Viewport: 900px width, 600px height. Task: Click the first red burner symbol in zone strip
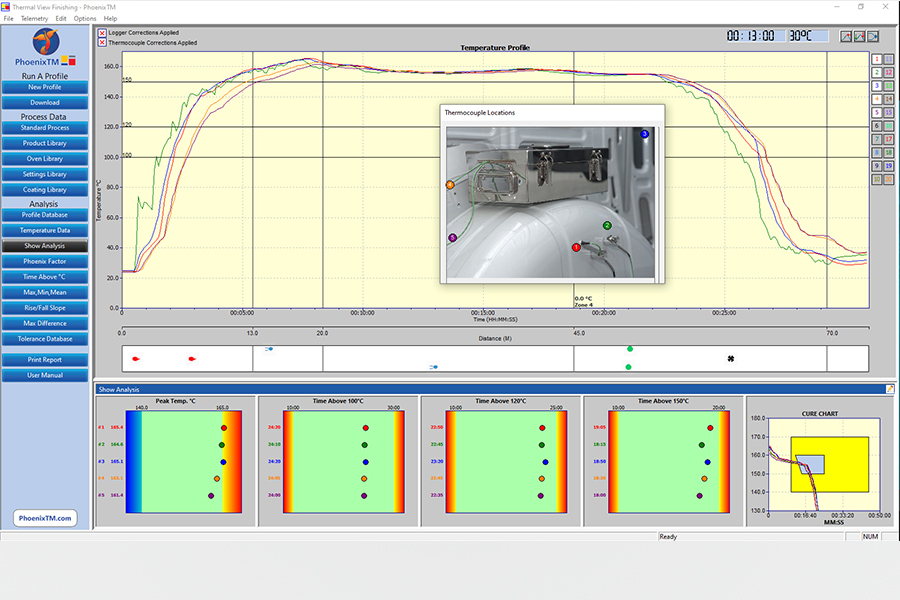pos(136,359)
